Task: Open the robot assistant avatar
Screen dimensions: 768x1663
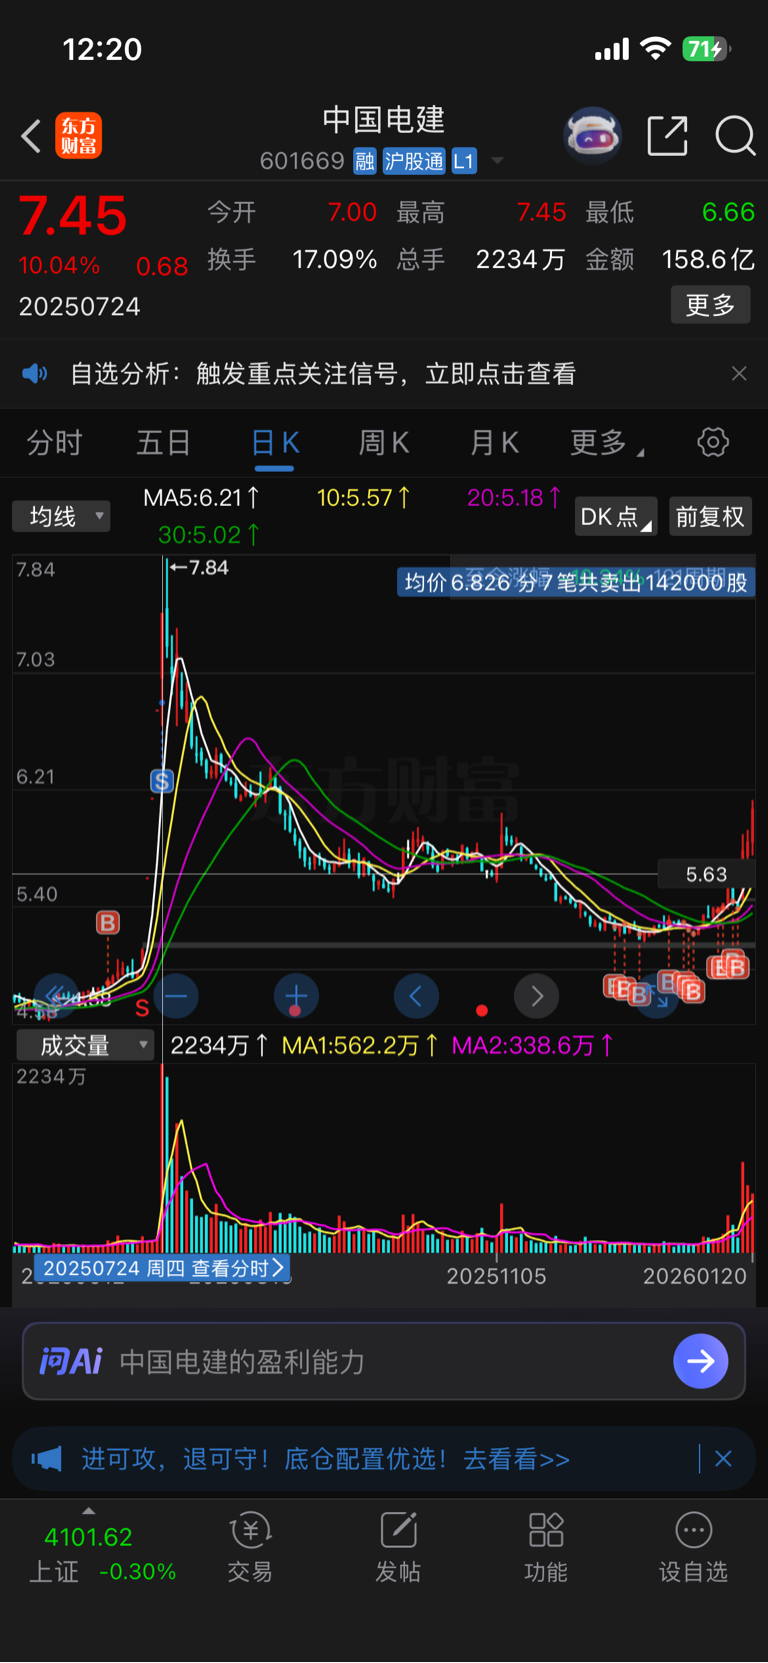Action: tap(593, 135)
